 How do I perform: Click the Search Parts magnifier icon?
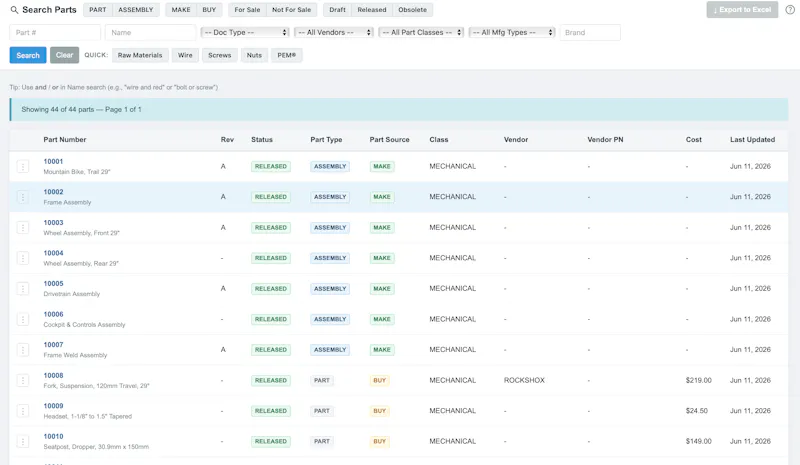14,10
